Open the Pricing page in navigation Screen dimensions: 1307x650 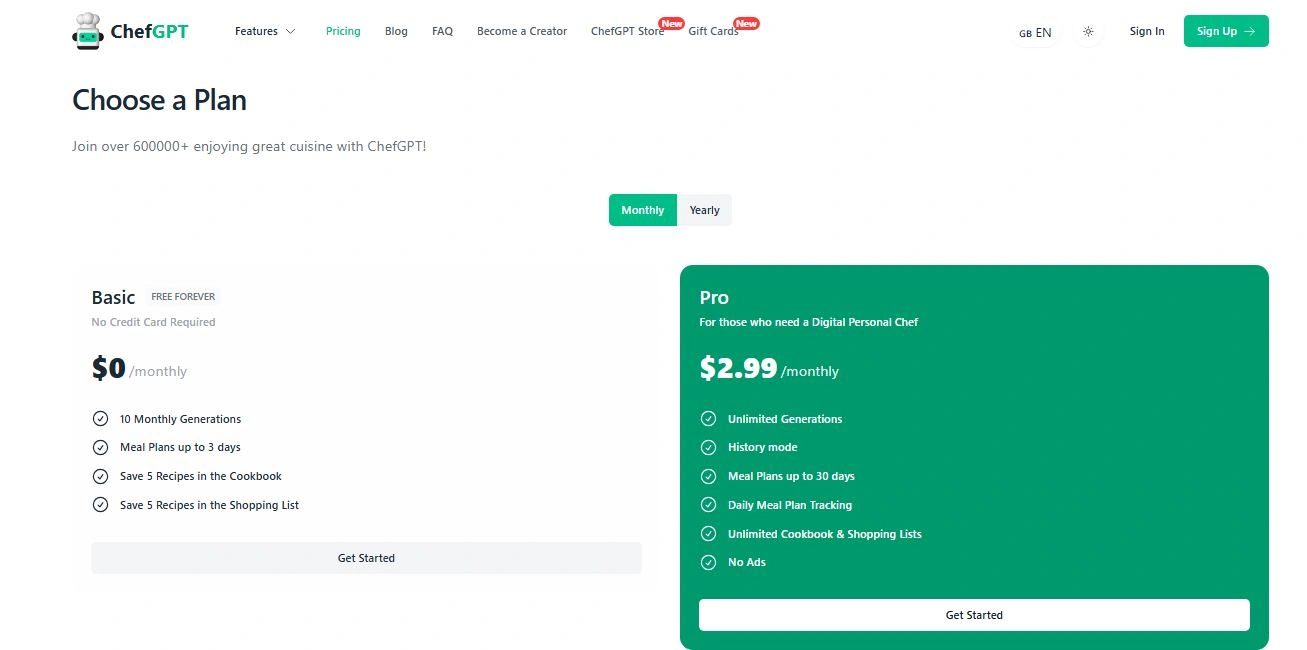pos(343,31)
